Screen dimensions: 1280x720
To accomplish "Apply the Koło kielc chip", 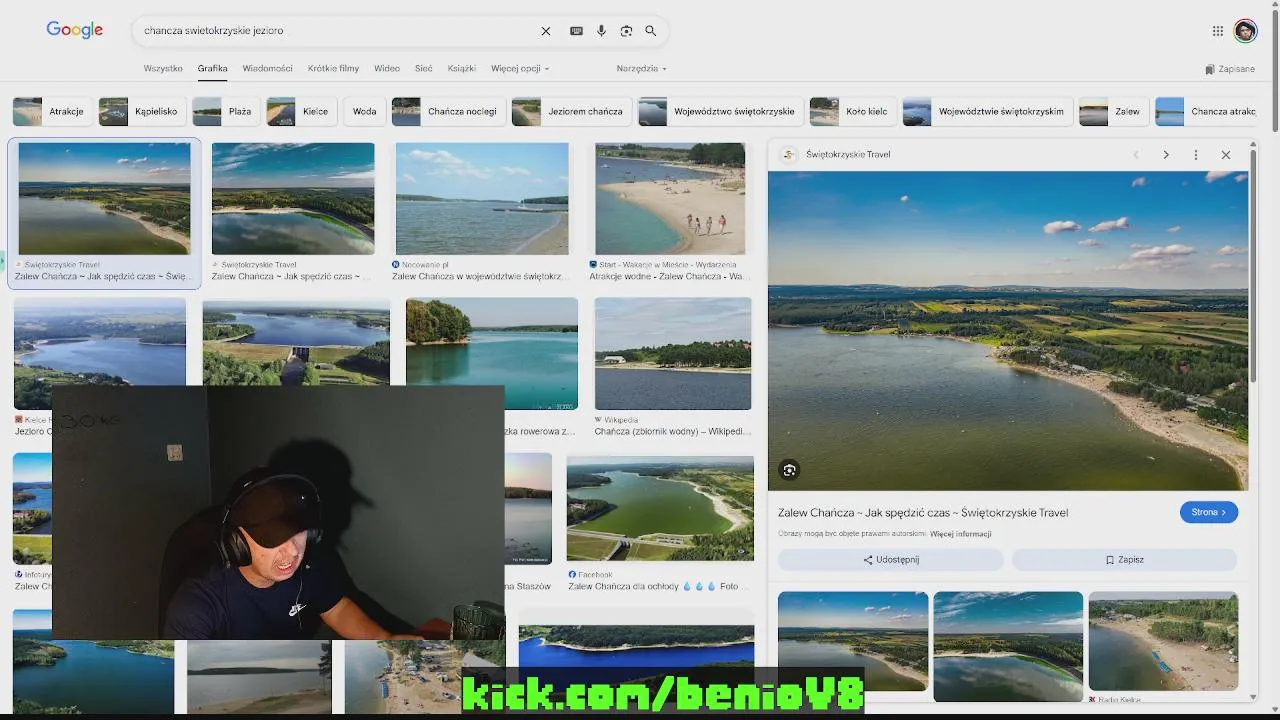I will point(853,111).
